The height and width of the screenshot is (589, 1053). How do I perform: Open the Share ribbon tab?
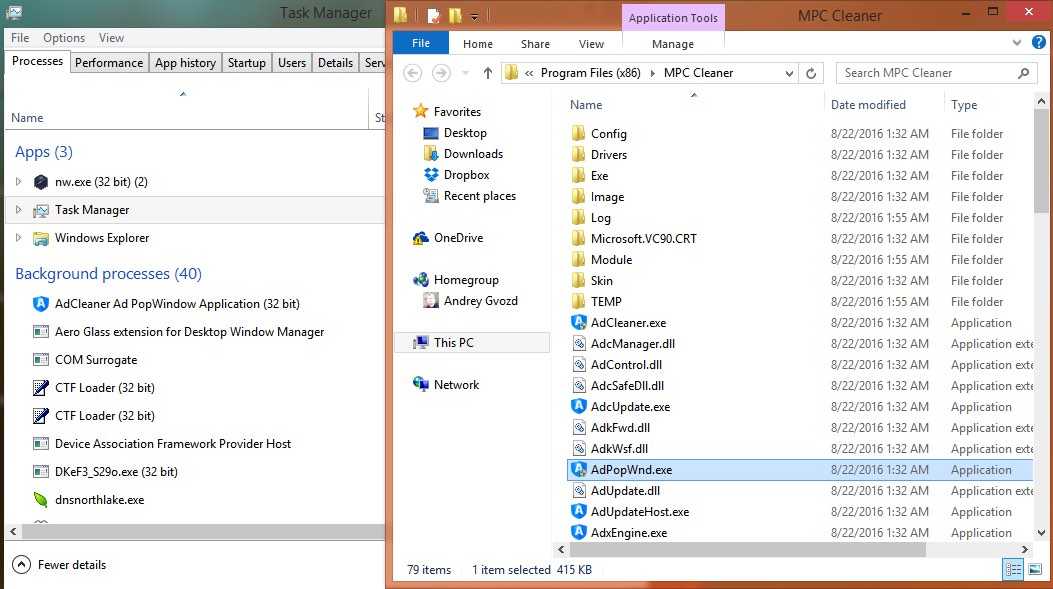click(x=535, y=44)
